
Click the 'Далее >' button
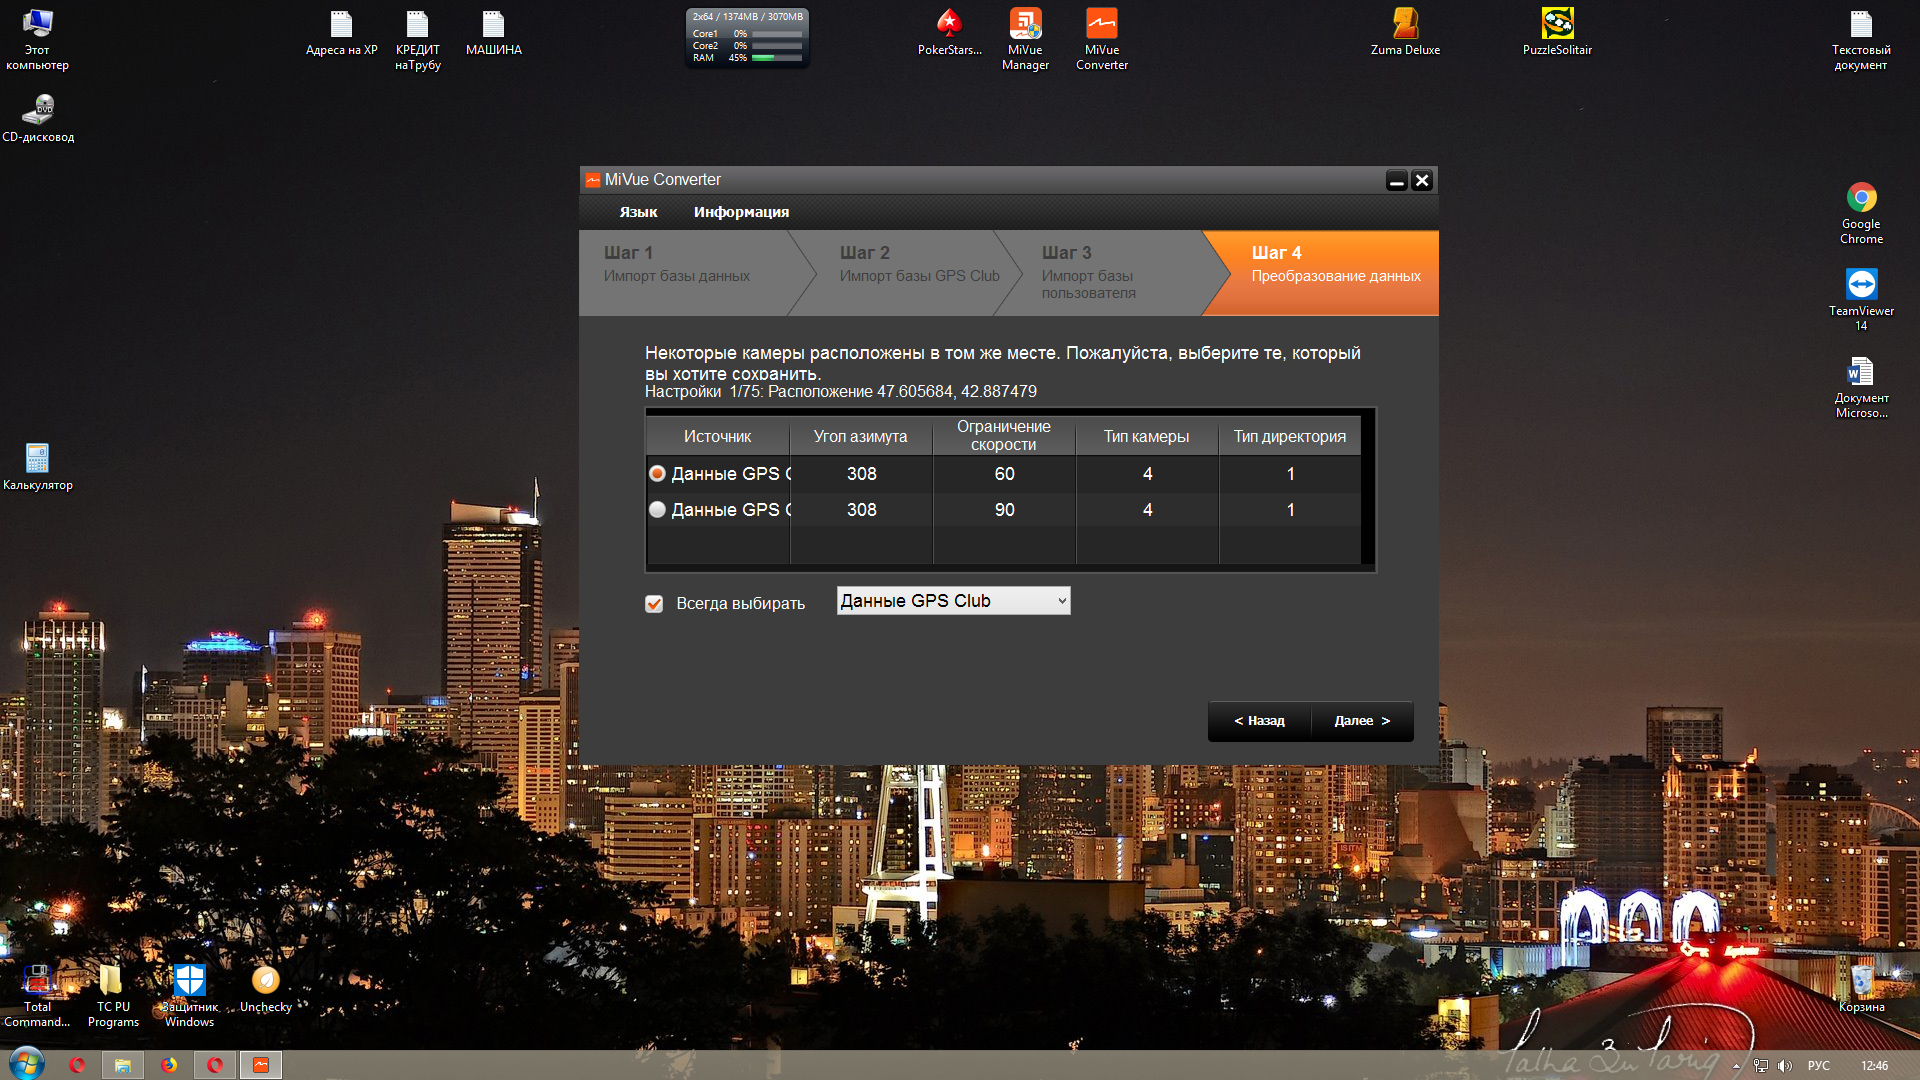point(1362,721)
